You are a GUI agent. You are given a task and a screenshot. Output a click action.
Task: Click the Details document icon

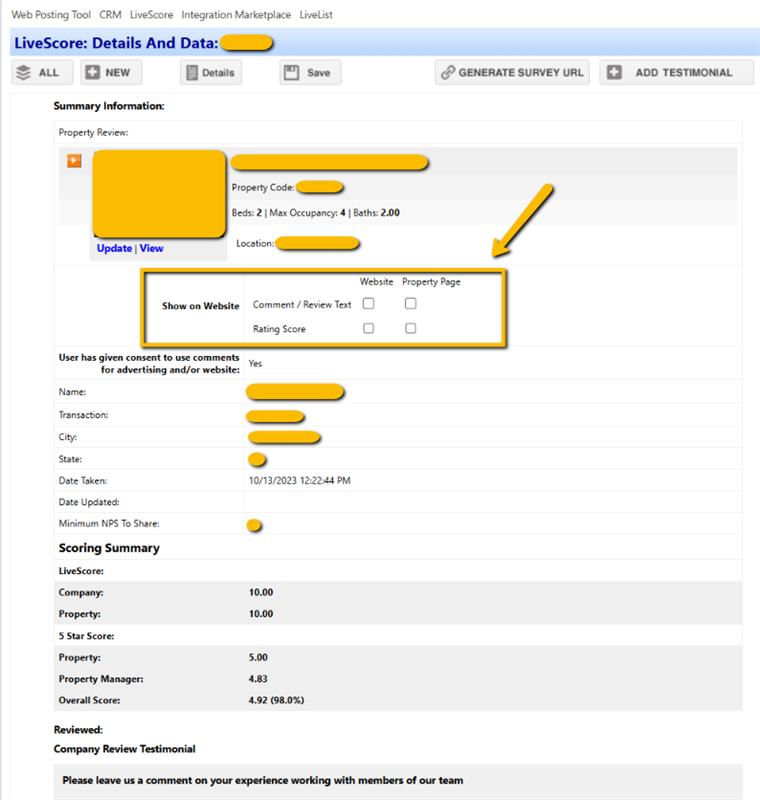pos(192,73)
